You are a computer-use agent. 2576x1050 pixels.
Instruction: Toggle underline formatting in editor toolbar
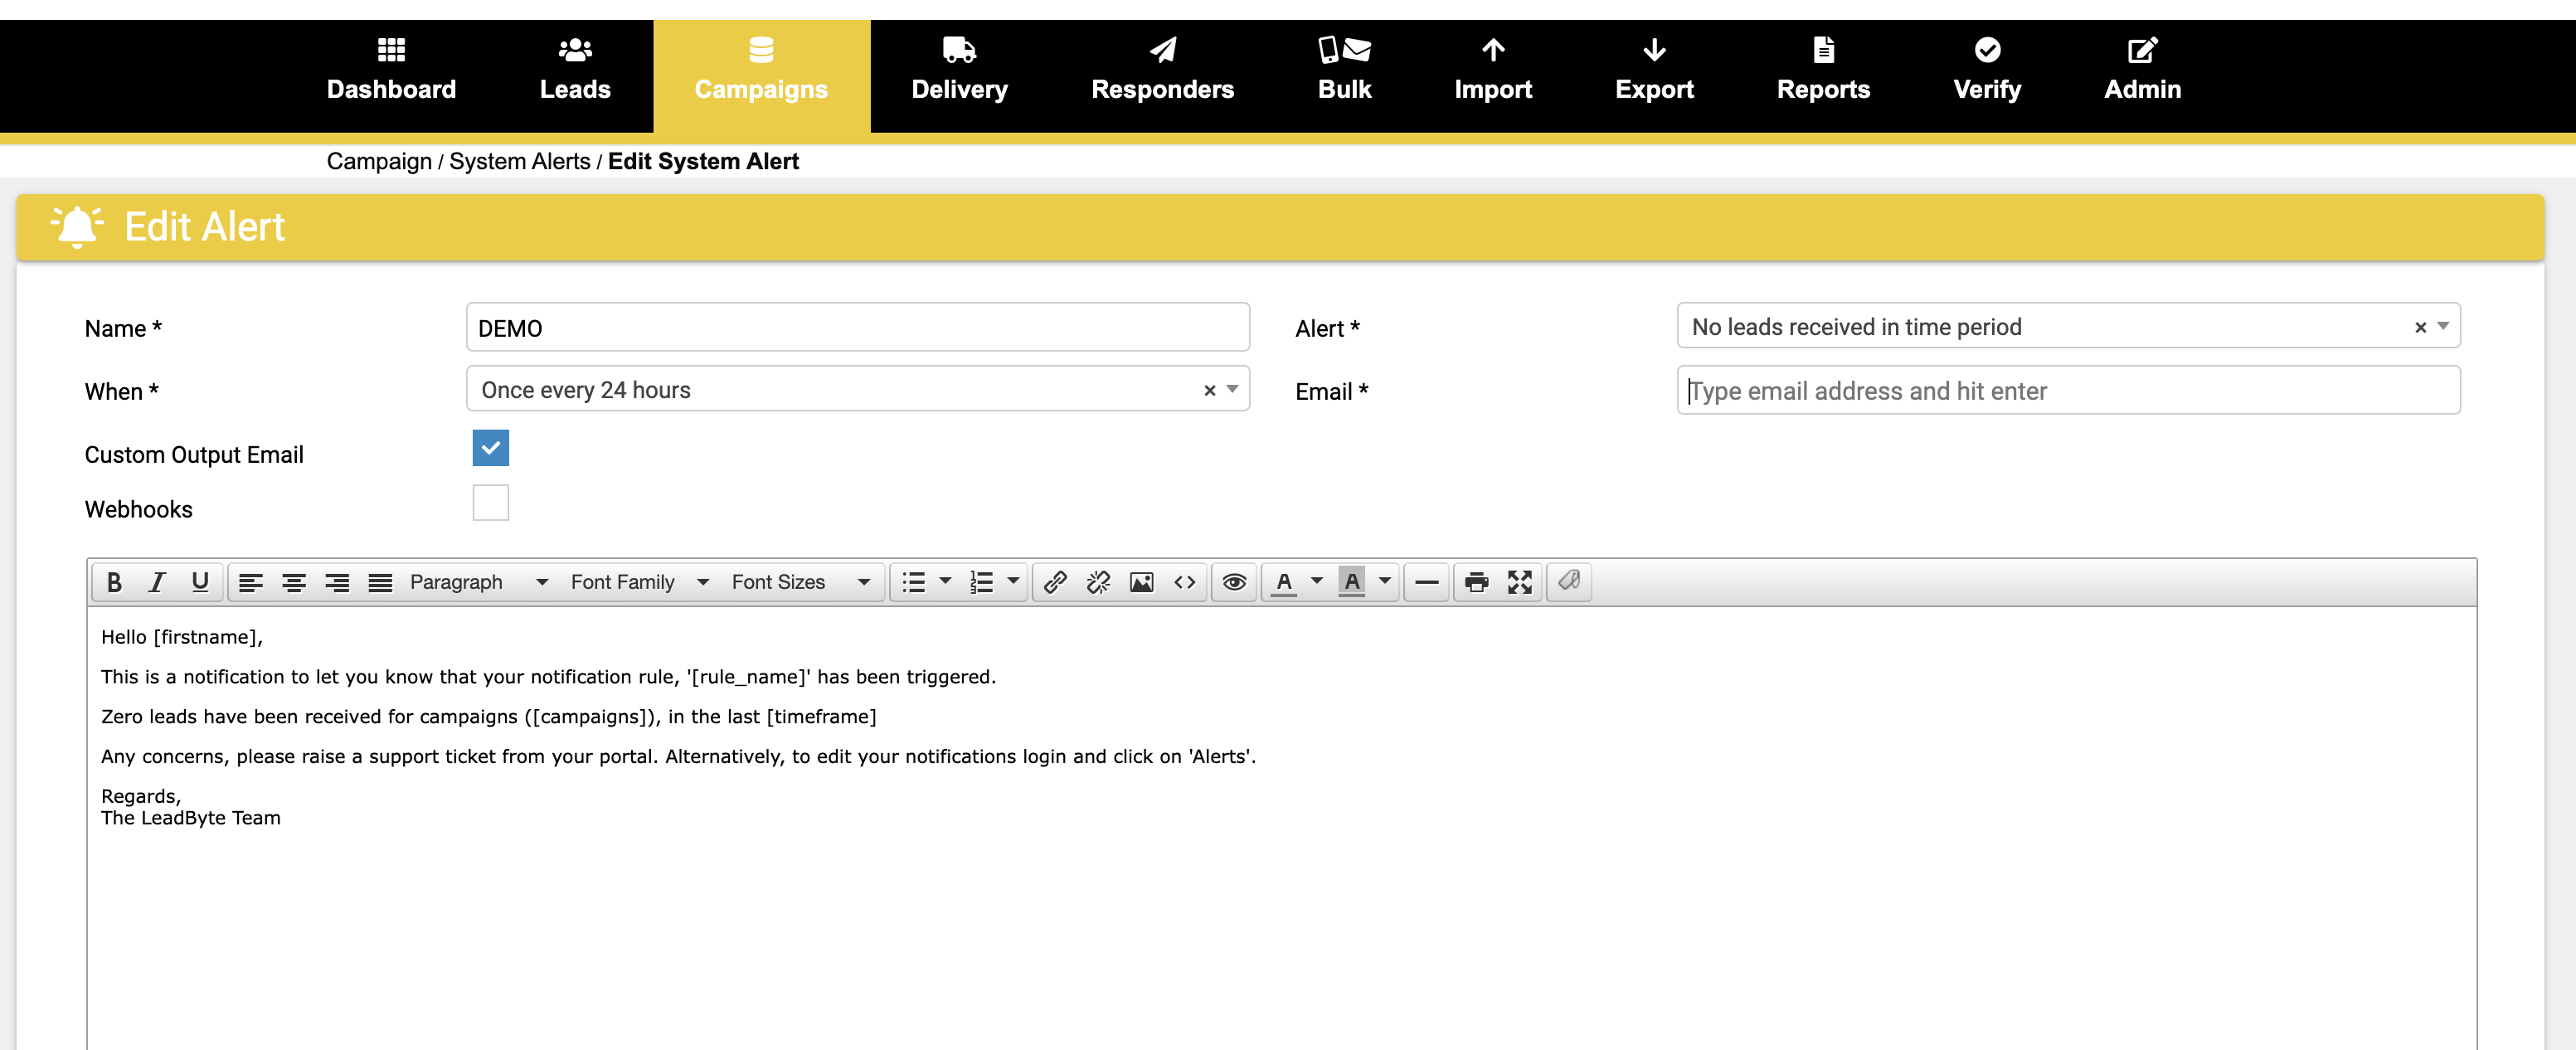[200, 582]
